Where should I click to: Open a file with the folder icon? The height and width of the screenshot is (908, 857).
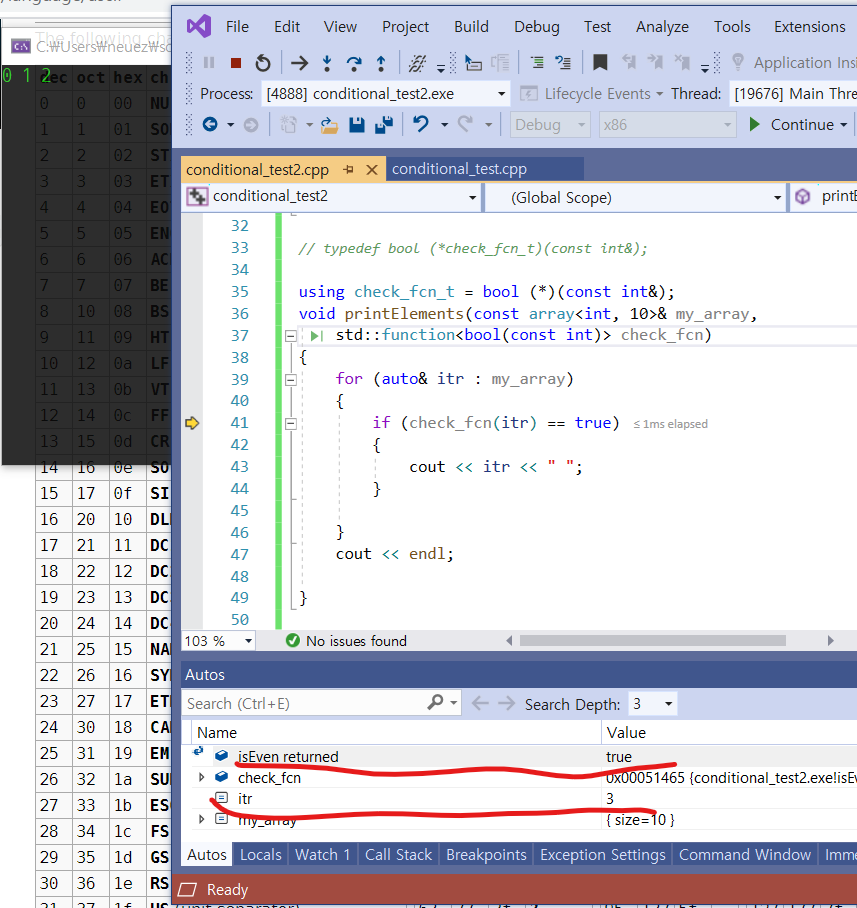point(329,125)
